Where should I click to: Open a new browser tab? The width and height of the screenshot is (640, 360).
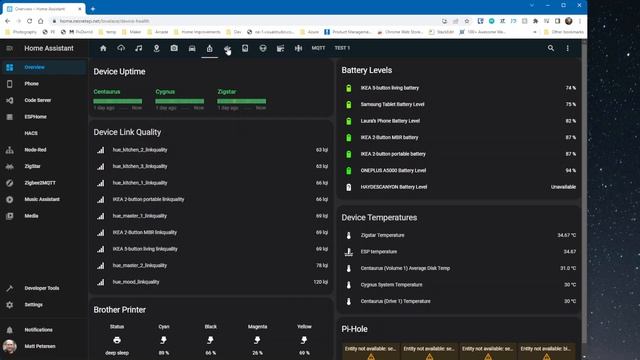tap(93, 9)
